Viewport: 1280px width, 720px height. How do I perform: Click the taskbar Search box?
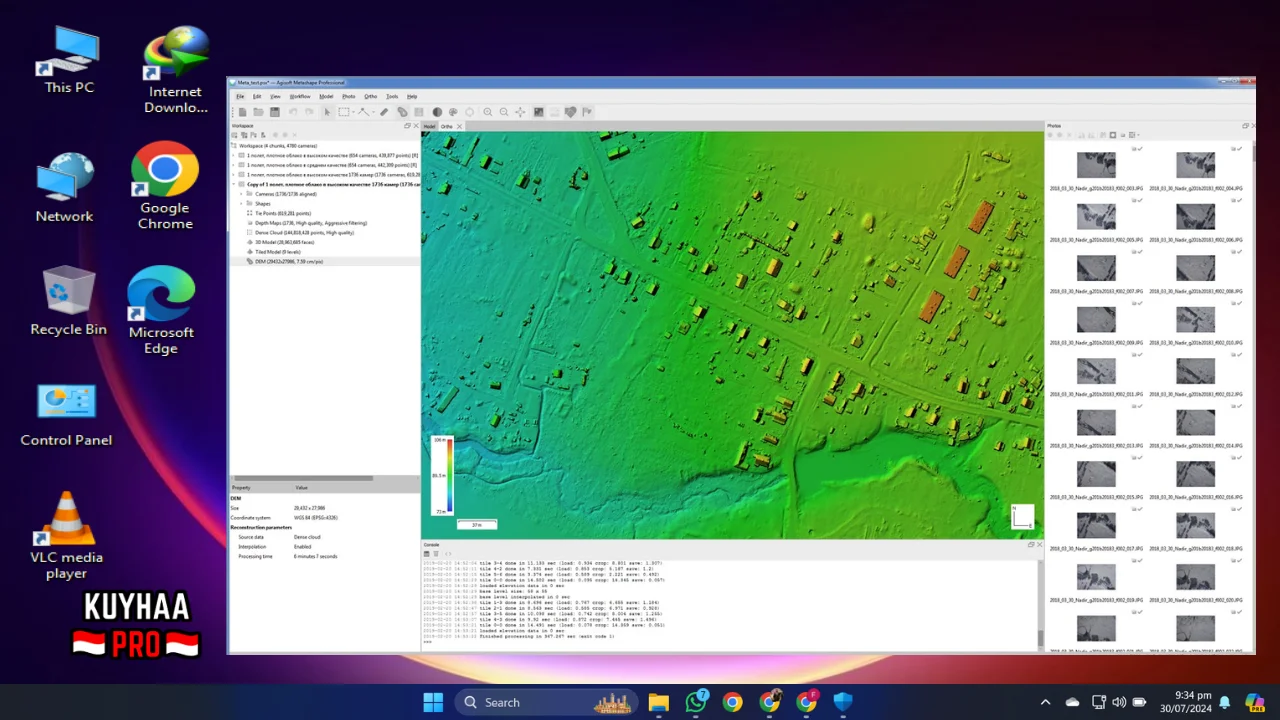tap(548, 702)
